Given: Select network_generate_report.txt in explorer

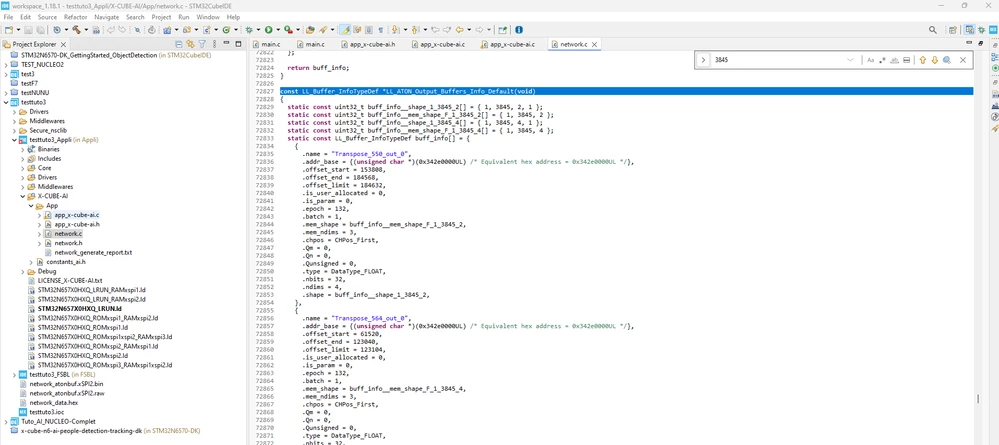Looking at the screenshot, I should (x=93, y=252).
